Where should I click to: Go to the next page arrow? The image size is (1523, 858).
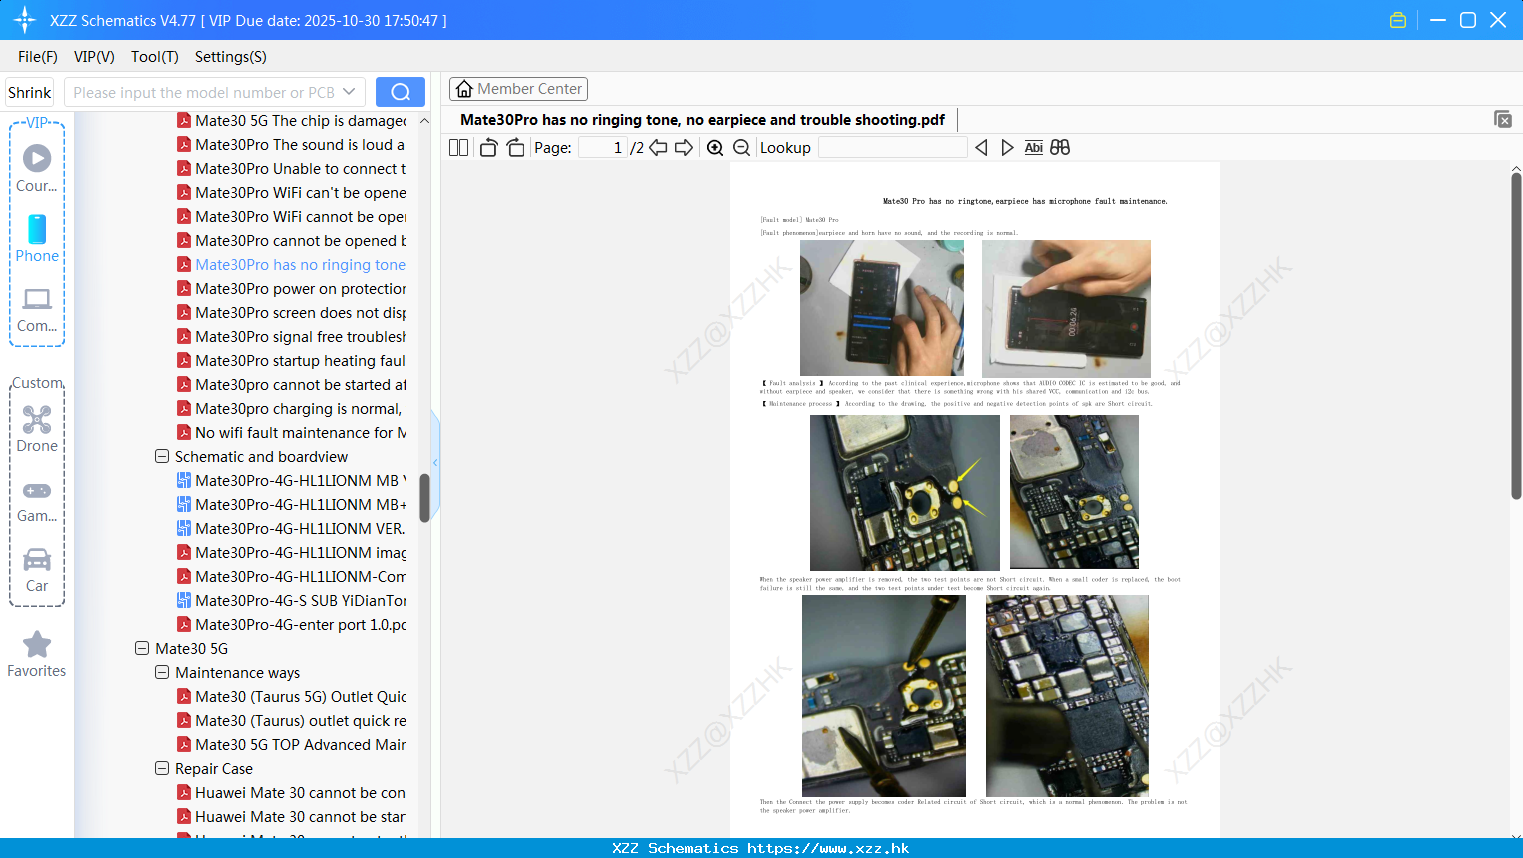click(684, 148)
